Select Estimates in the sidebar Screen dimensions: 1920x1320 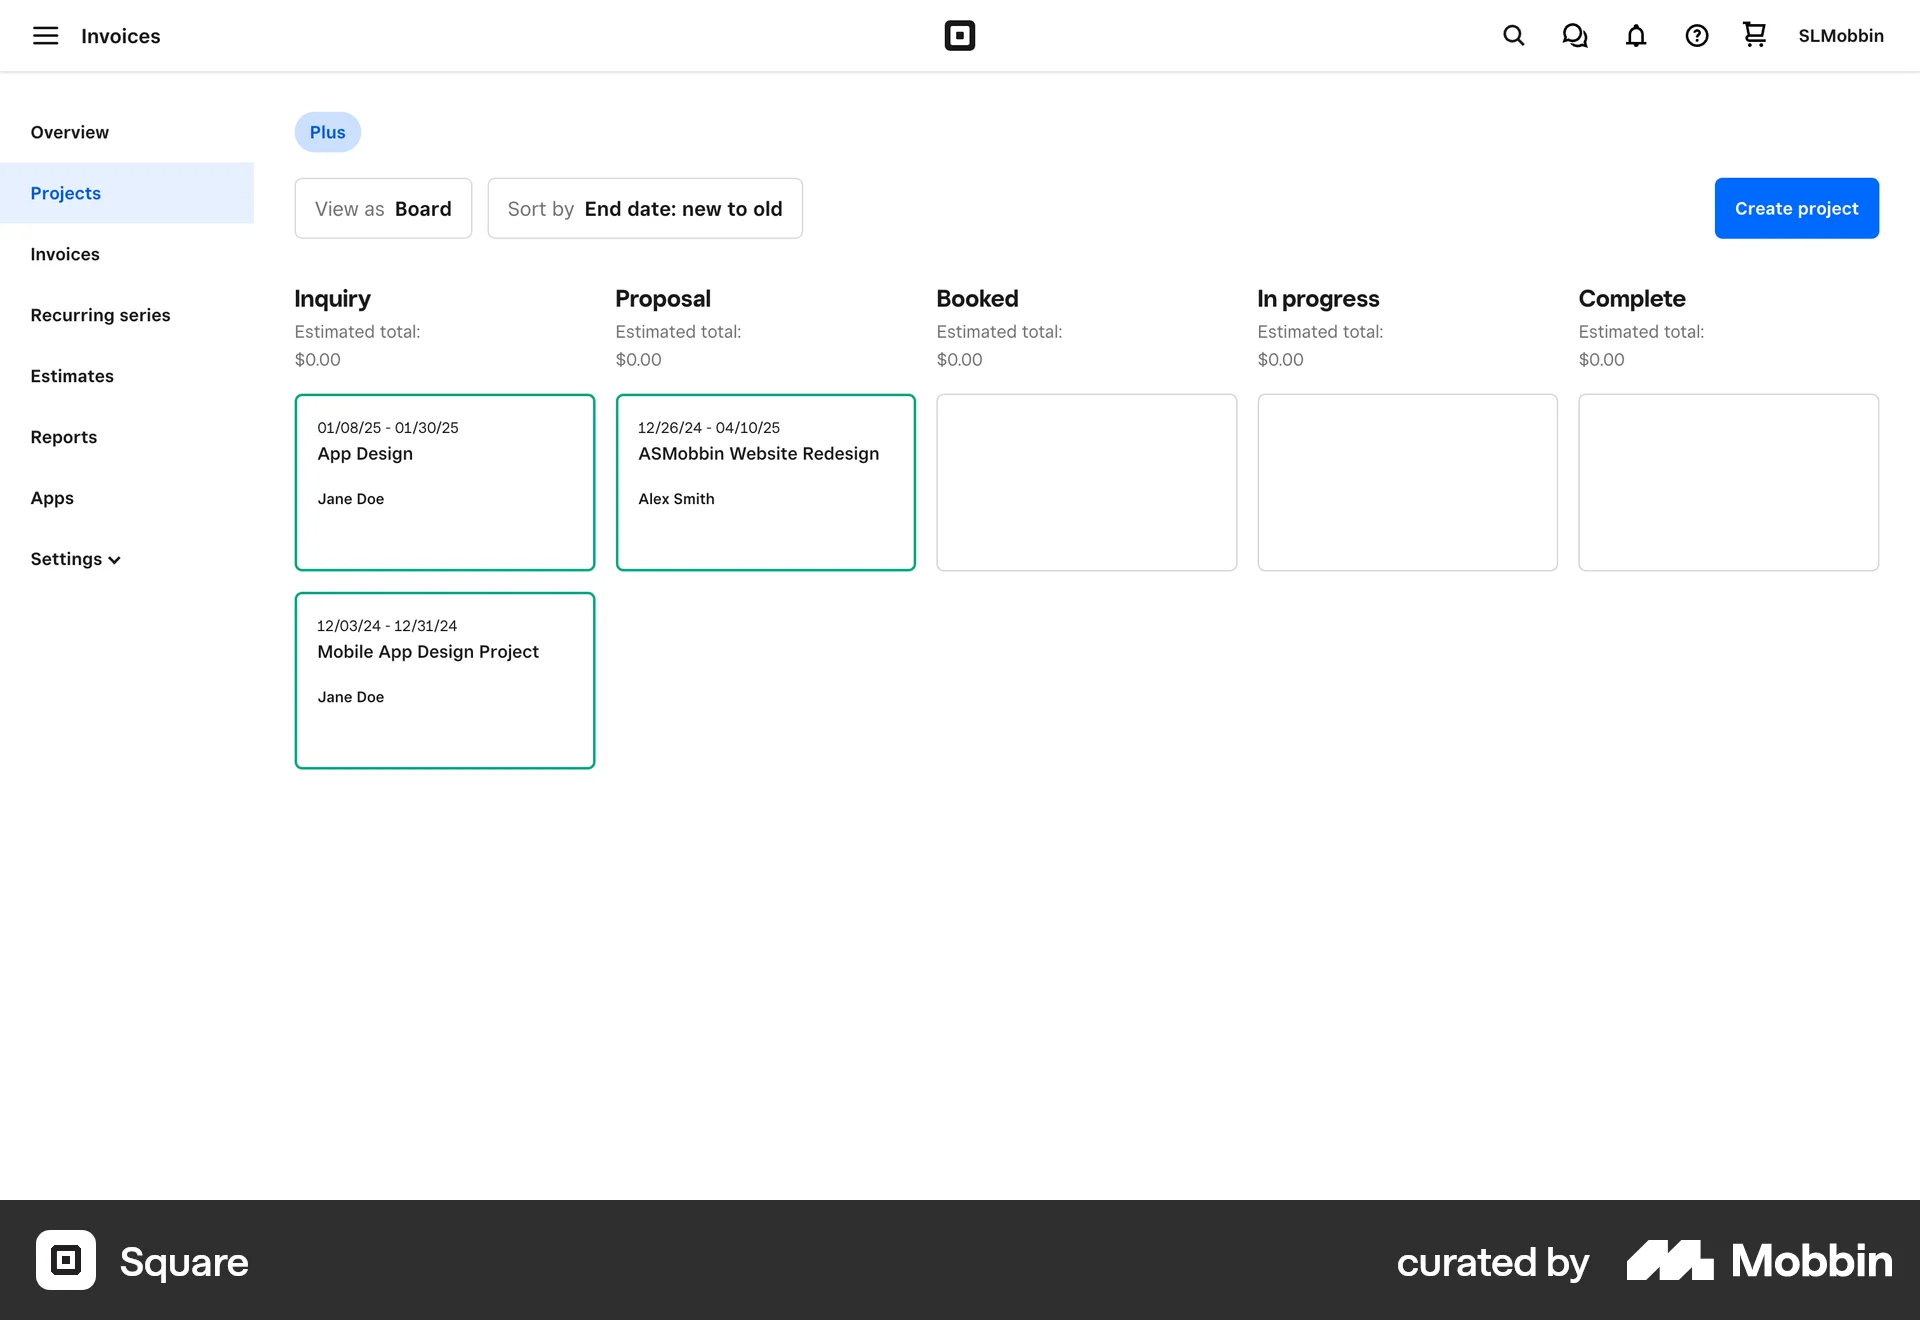71,376
